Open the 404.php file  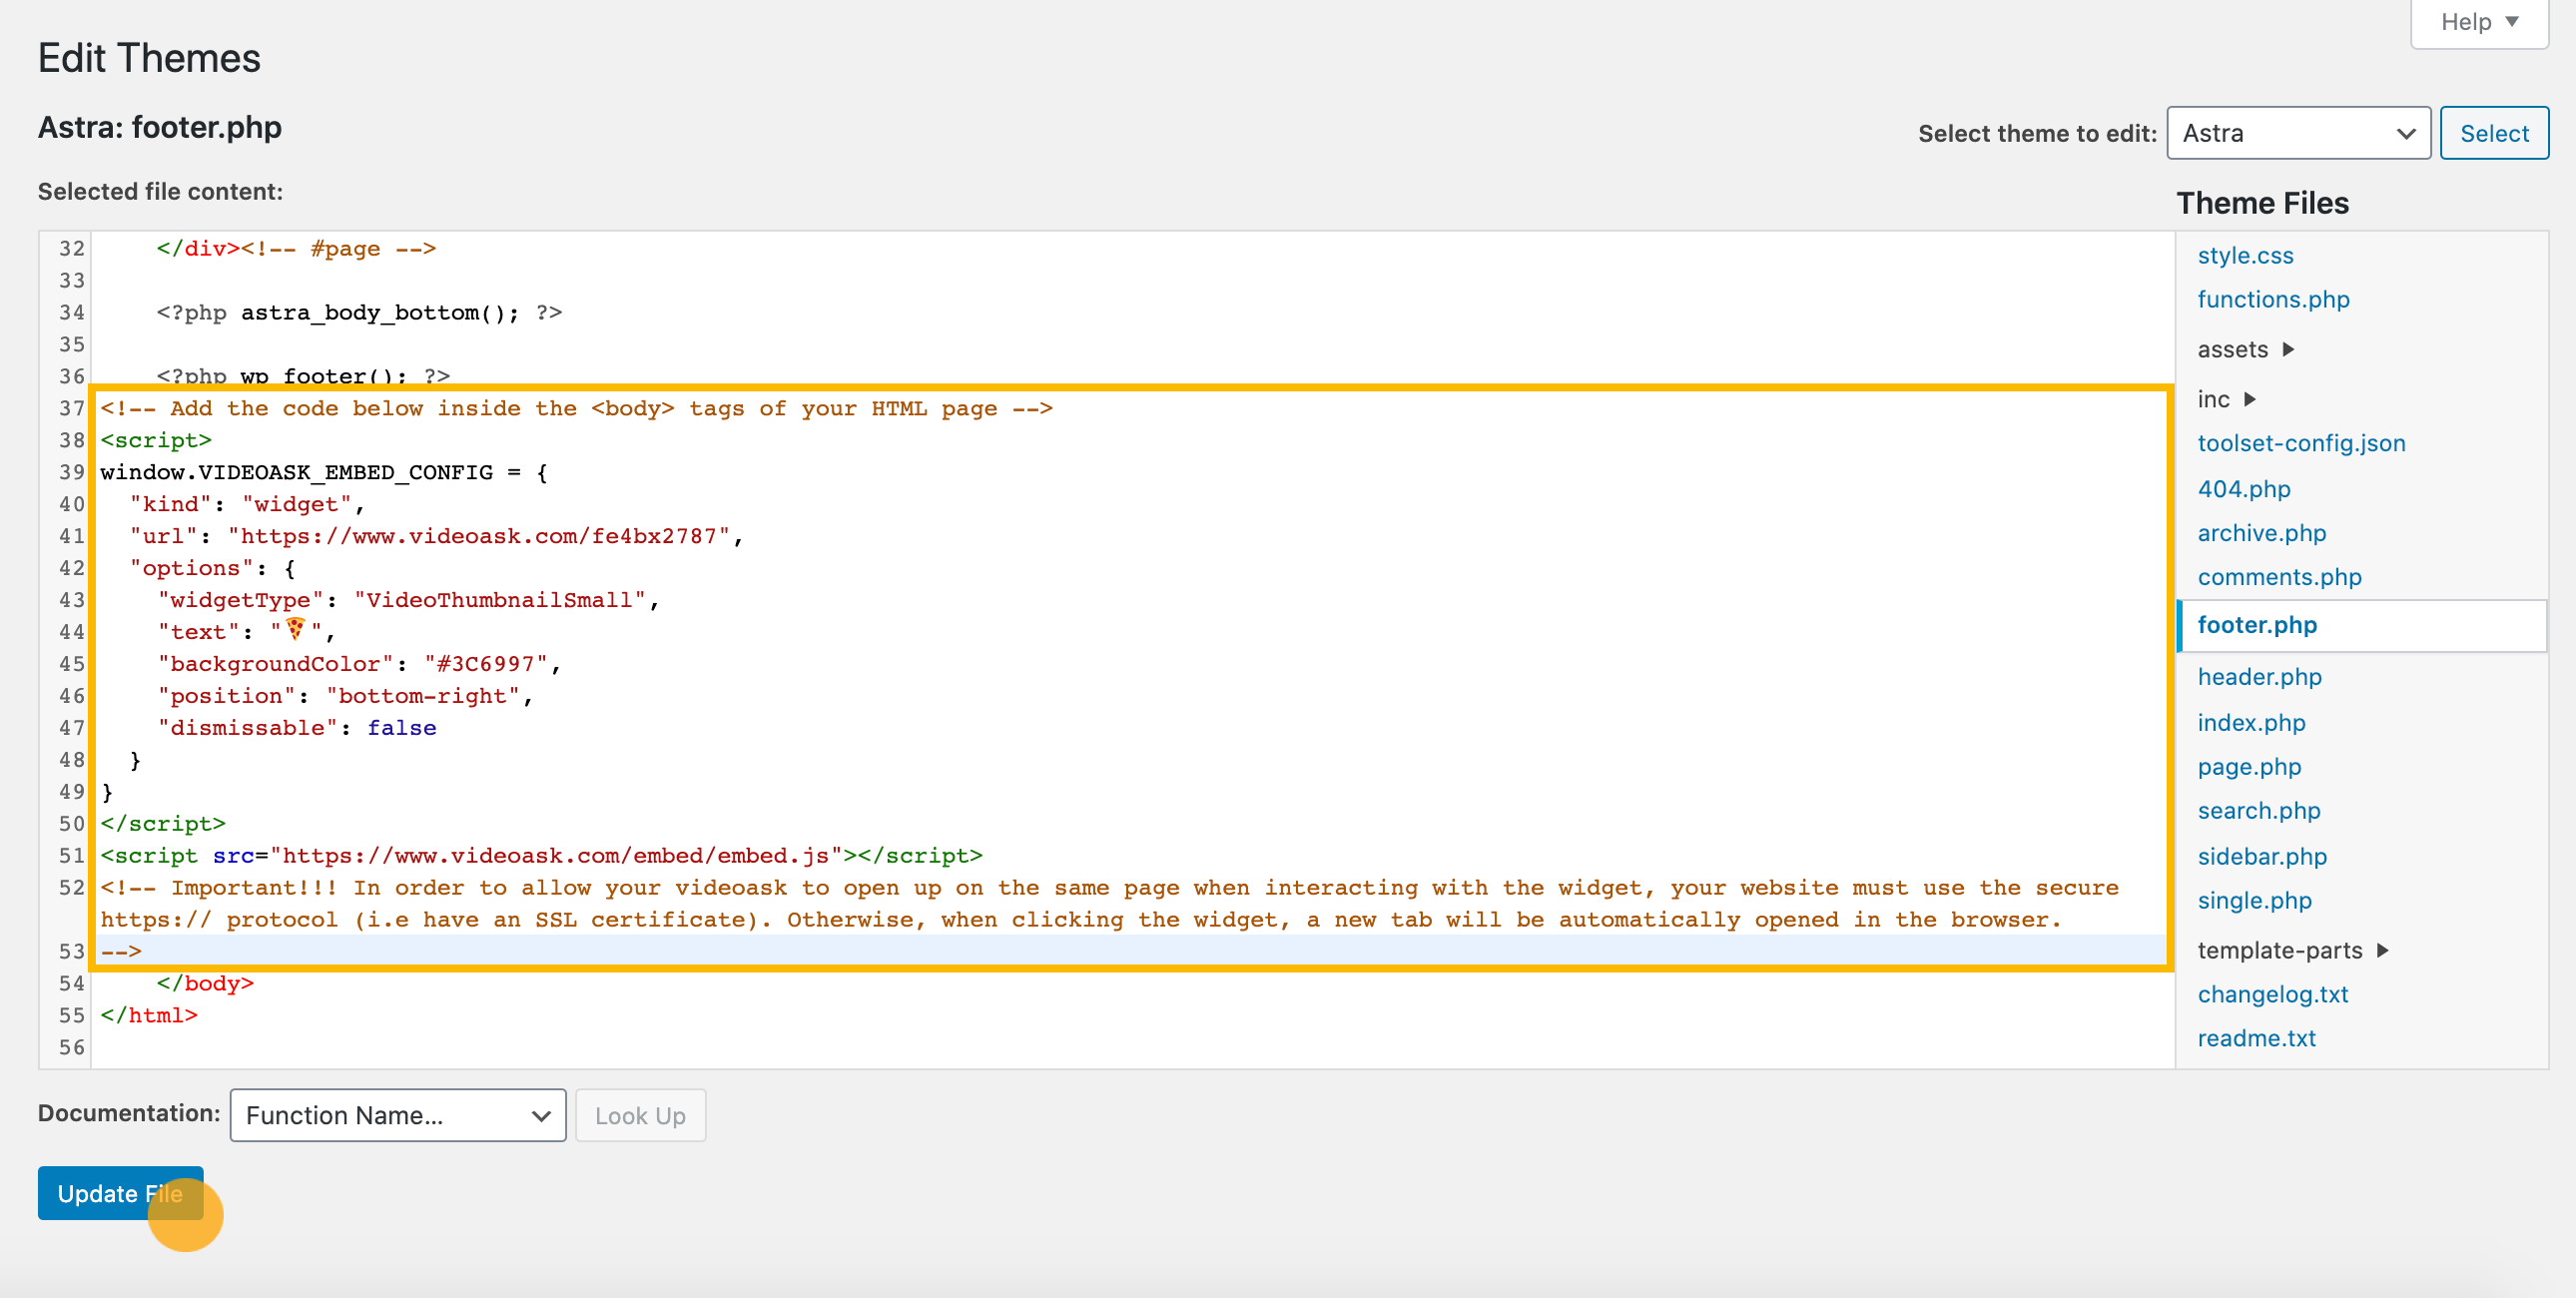click(2243, 490)
